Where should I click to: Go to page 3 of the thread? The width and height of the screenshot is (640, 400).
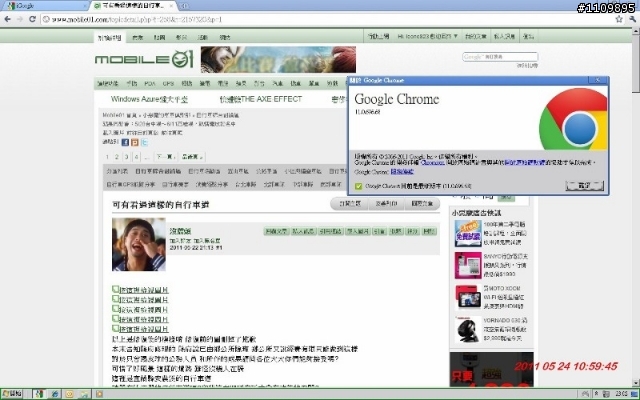127,157
